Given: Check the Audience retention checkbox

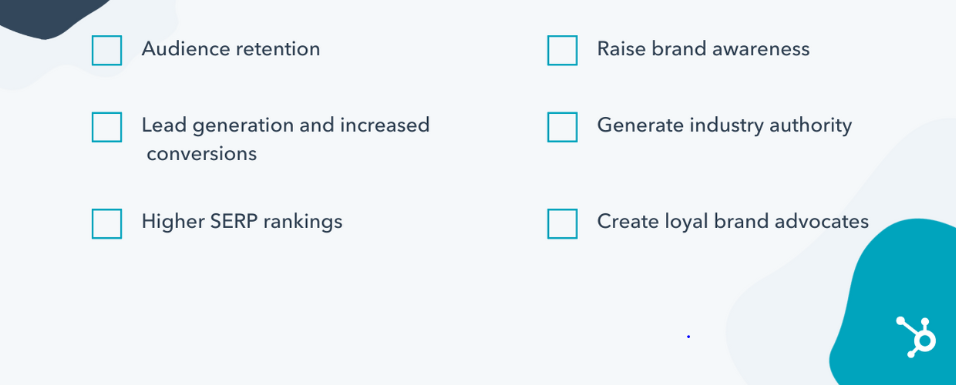Looking at the screenshot, I should pyautogui.click(x=107, y=50).
